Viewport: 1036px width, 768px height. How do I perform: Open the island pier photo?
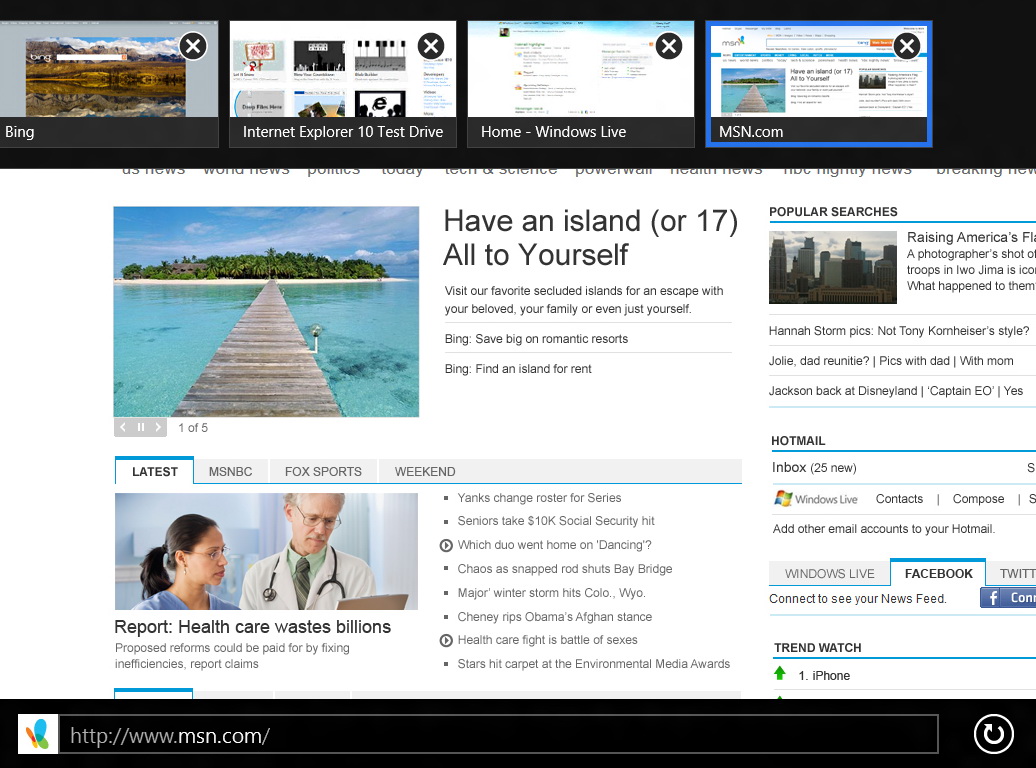pyautogui.click(x=266, y=311)
